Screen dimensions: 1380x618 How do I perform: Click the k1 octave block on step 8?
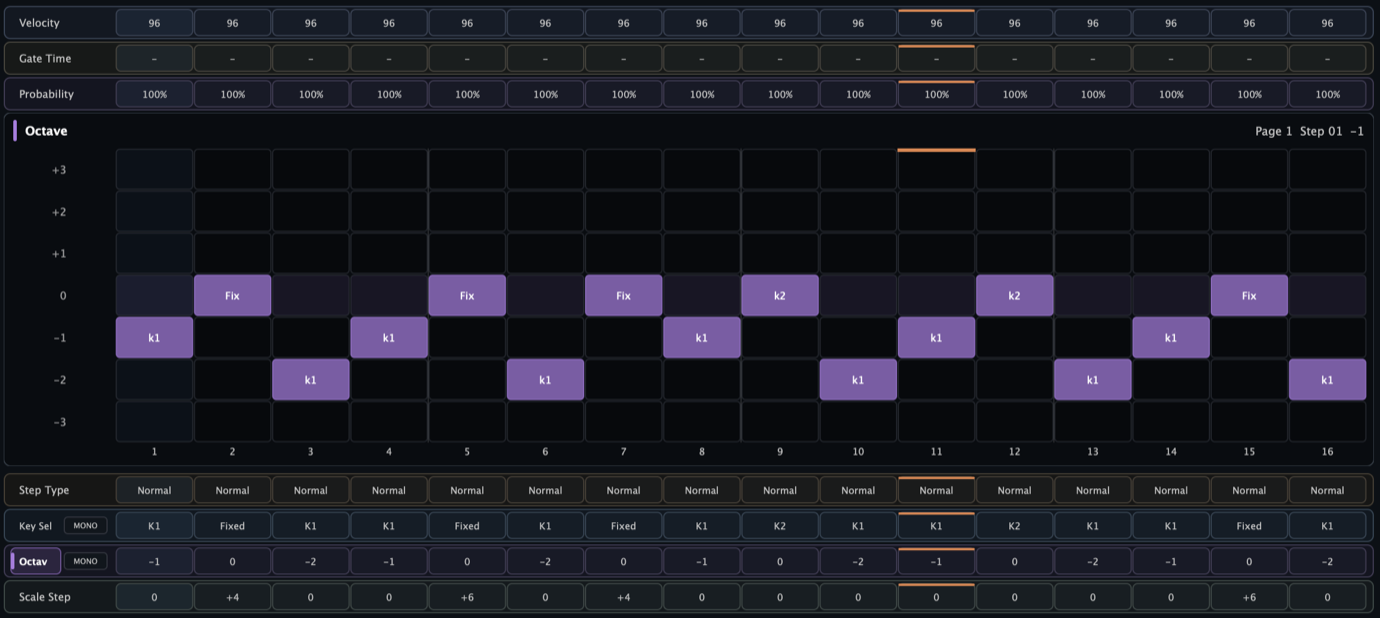tap(702, 338)
